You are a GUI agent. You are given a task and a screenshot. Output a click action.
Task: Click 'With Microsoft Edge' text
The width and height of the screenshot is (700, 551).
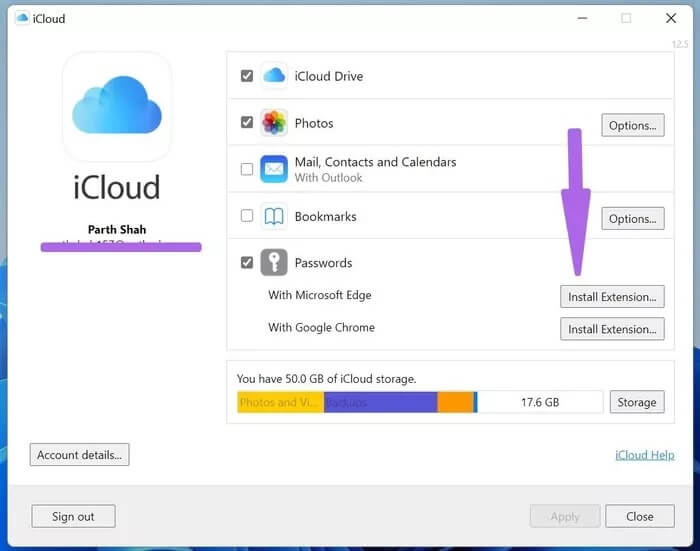pos(320,295)
